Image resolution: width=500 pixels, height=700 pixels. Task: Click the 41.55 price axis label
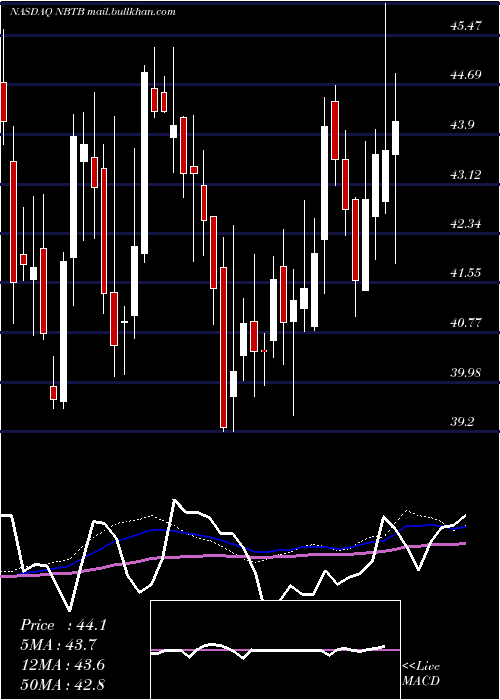(466, 273)
